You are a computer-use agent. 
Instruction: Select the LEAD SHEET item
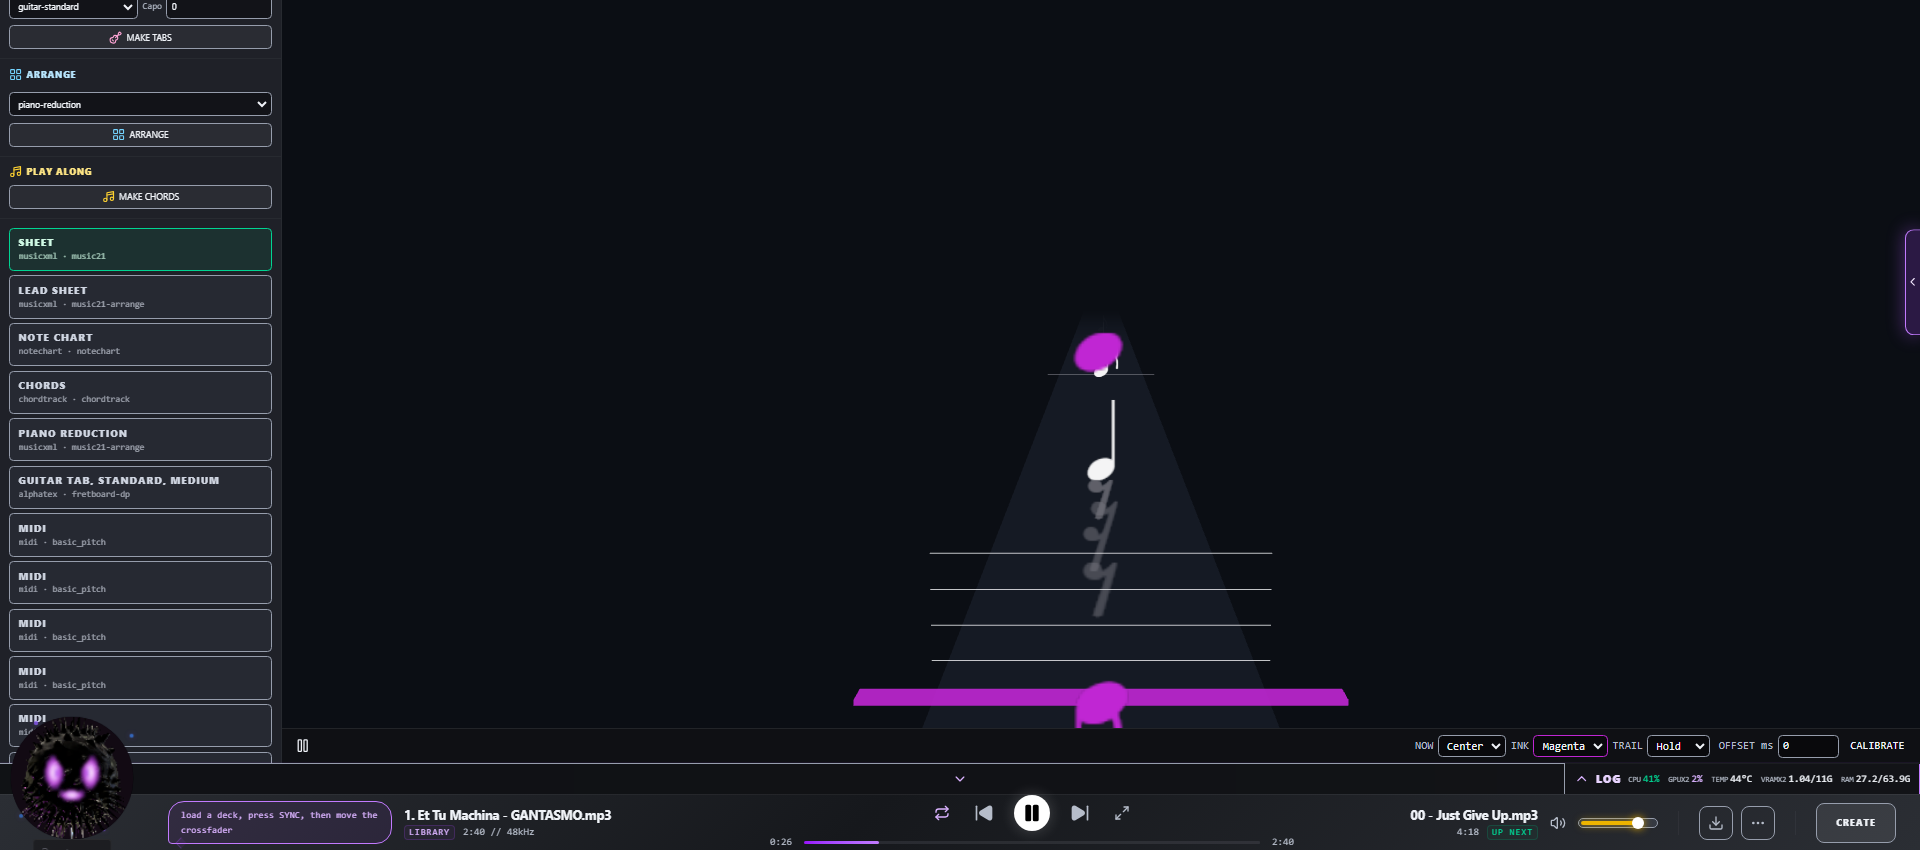click(x=140, y=297)
